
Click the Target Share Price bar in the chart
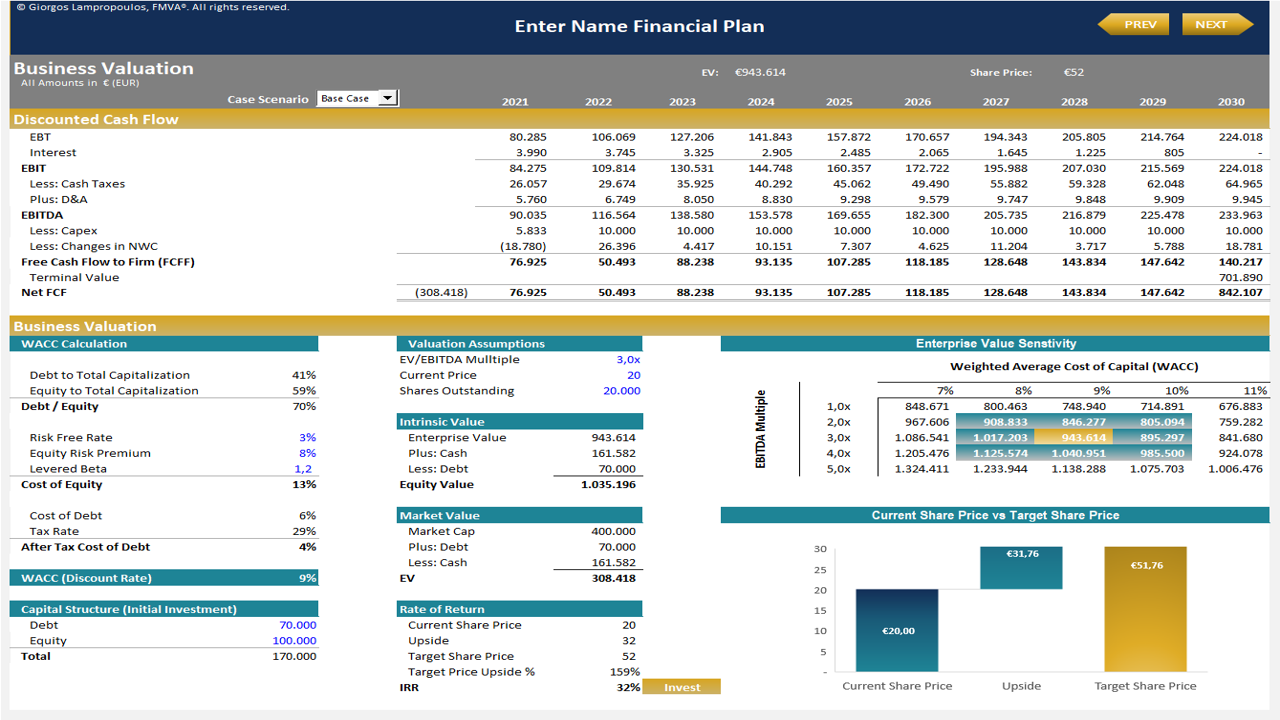1144,610
